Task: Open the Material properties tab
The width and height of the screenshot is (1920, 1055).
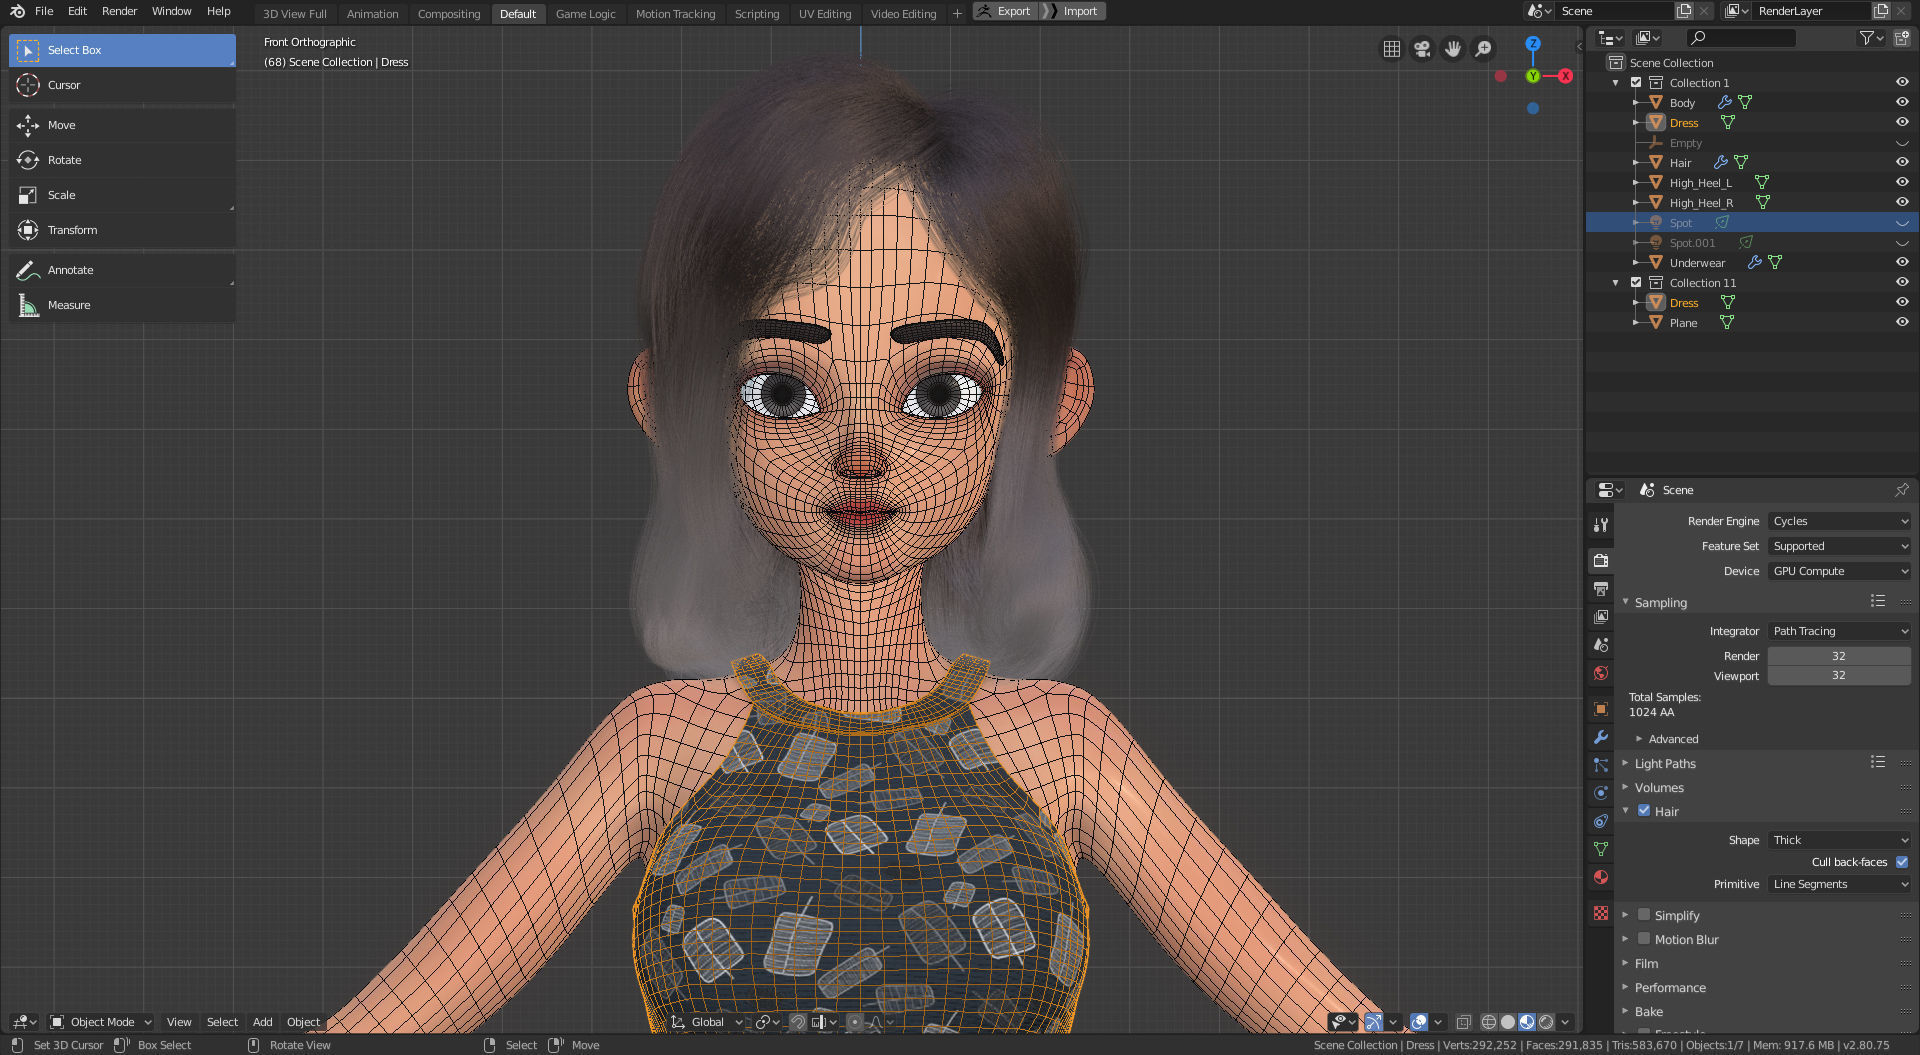Action: tap(1601, 877)
